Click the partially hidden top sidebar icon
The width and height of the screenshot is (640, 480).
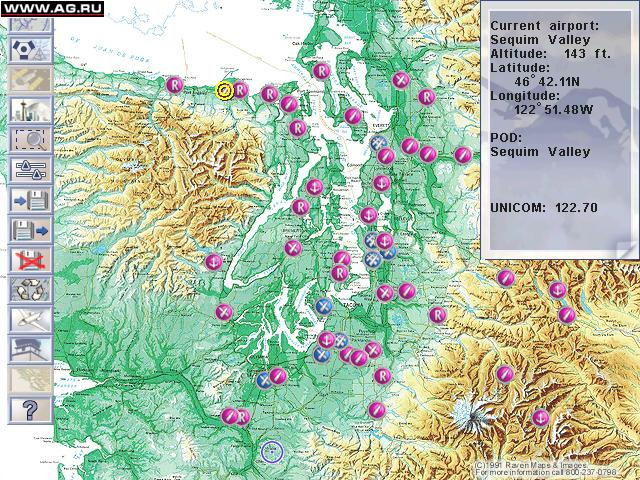tap(31, 24)
